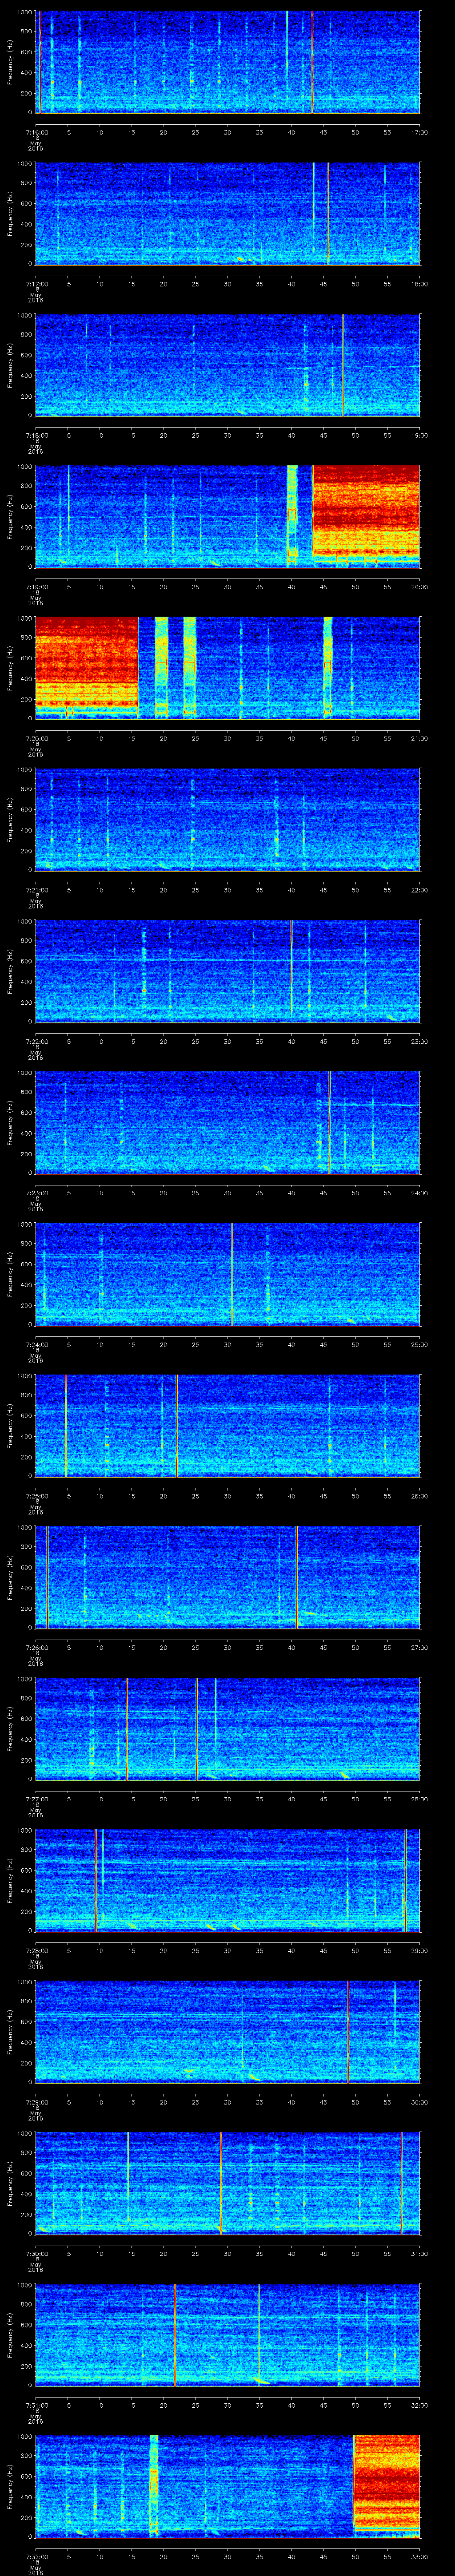The height and width of the screenshot is (2576, 455).
Task: Click the '7:22:00' start time label
Action: click(36, 1041)
